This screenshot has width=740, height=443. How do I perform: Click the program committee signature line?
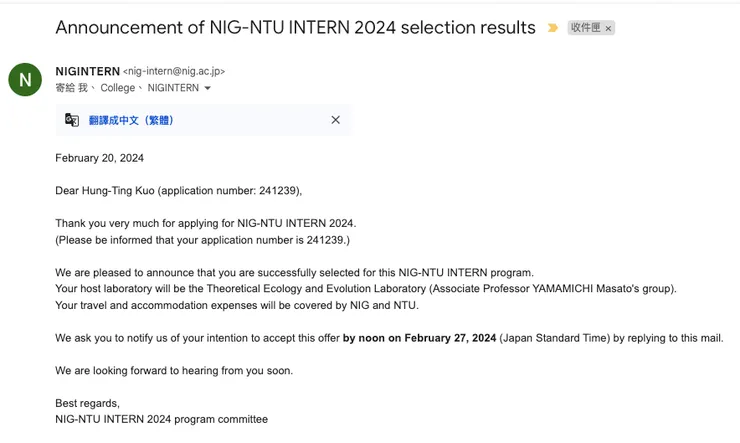(x=161, y=419)
